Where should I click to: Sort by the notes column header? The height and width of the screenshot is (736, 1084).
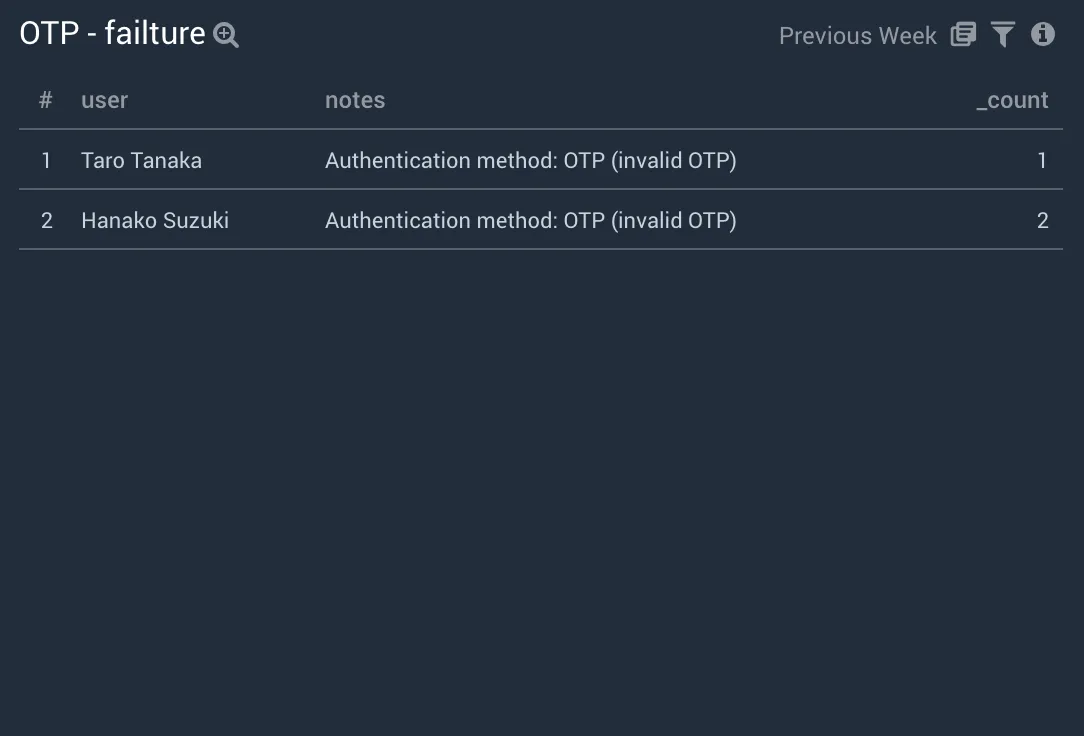pyautogui.click(x=355, y=100)
